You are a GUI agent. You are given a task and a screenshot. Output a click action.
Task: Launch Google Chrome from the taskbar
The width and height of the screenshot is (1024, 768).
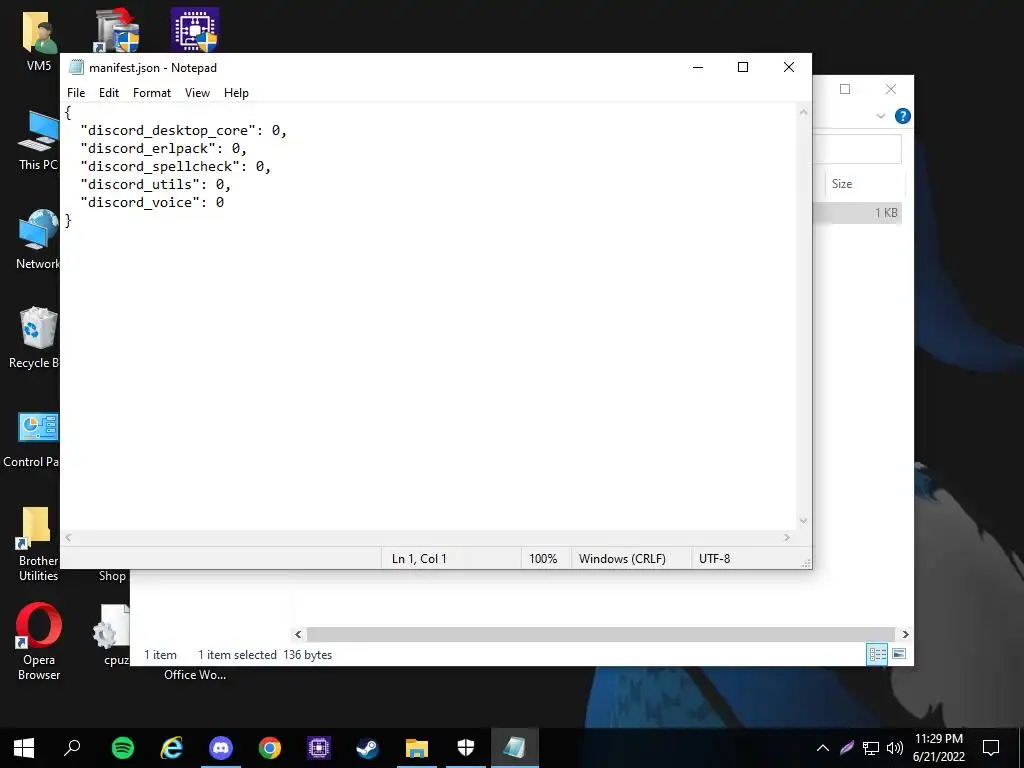(270, 748)
